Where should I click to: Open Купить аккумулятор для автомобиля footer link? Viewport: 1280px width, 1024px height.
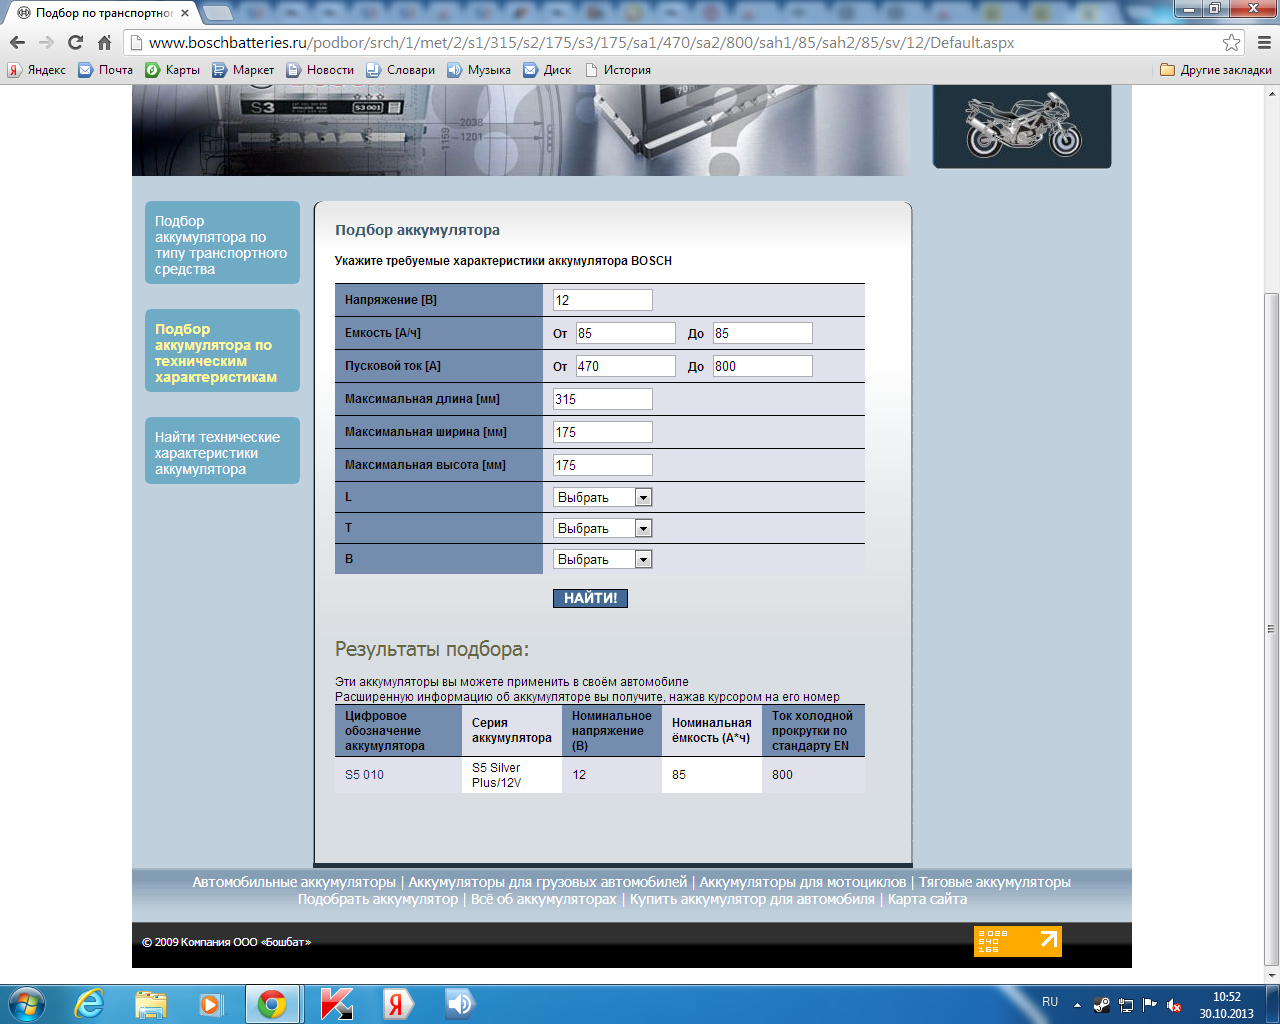click(752, 899)
